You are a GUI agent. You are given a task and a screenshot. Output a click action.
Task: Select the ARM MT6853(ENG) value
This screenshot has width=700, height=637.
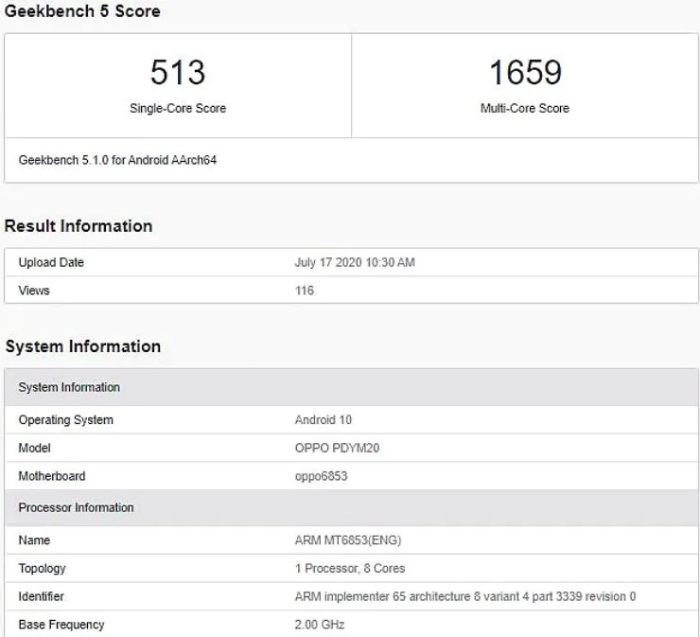348,541
